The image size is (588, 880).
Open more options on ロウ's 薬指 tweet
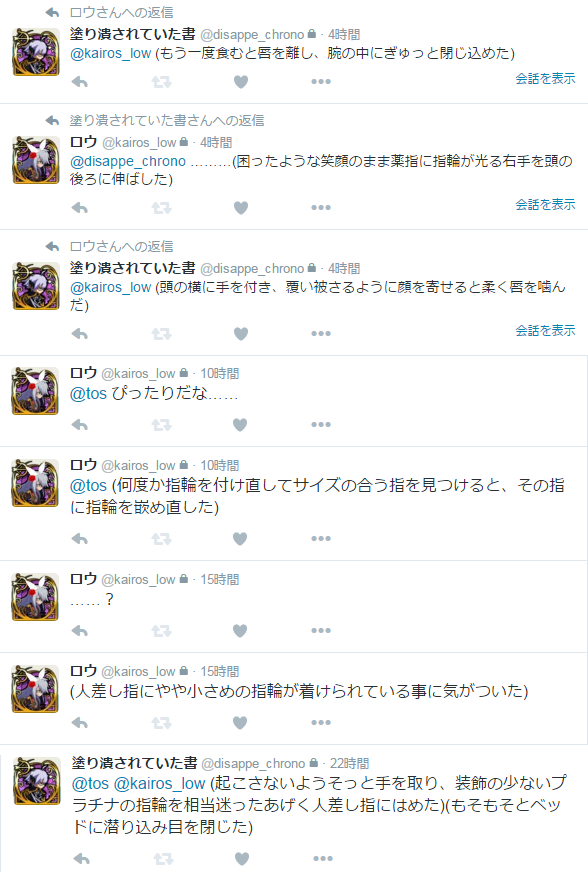point(321,208)
